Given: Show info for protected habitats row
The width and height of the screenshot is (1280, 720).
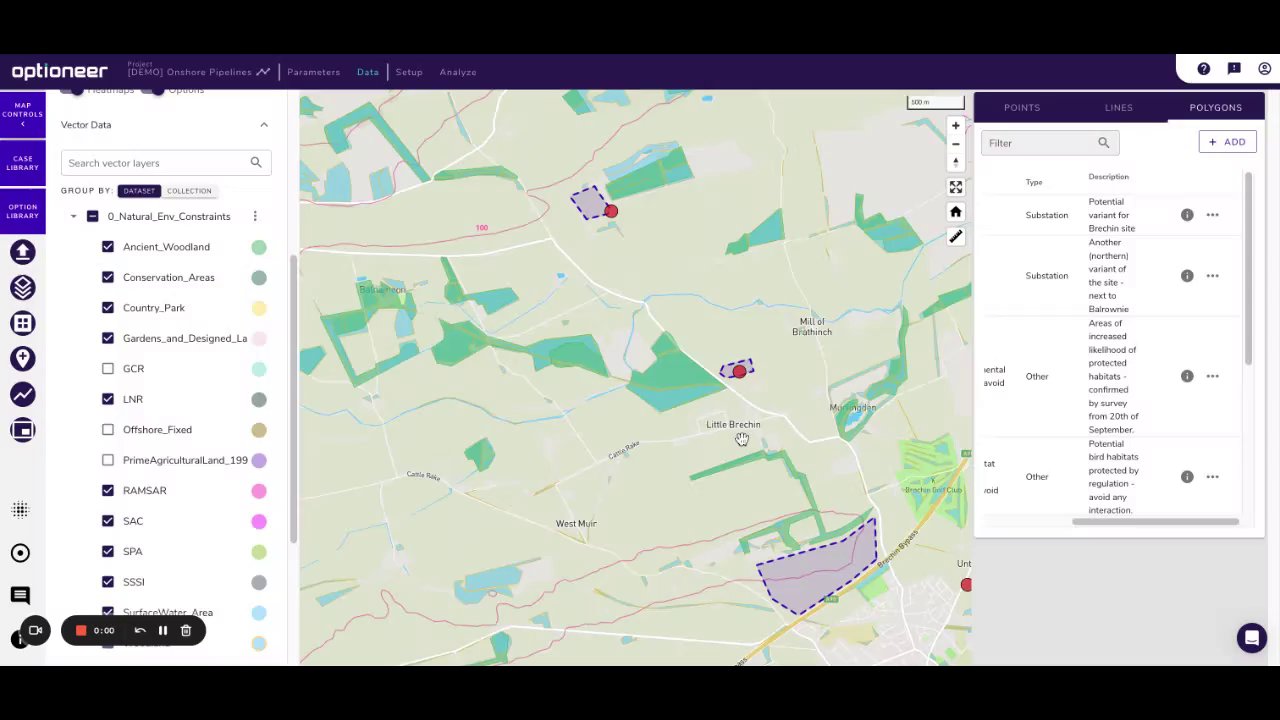Looking at the screenshot, I should click(x=1187, y=376).
